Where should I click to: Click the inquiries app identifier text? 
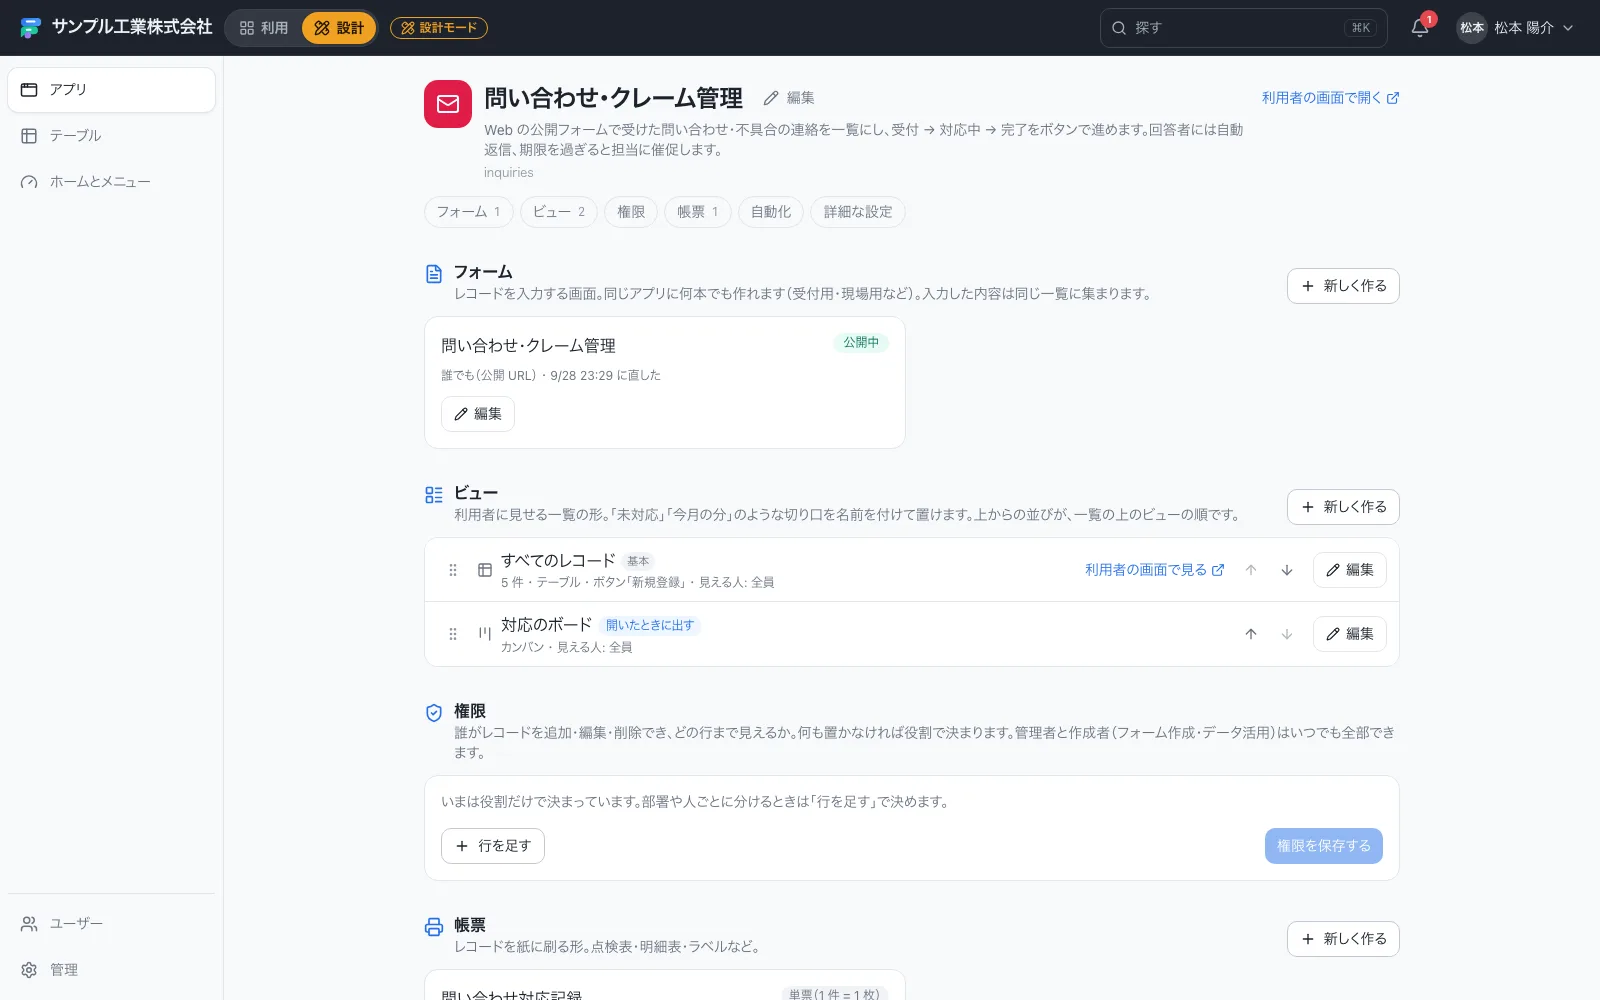tap(509, 173)
